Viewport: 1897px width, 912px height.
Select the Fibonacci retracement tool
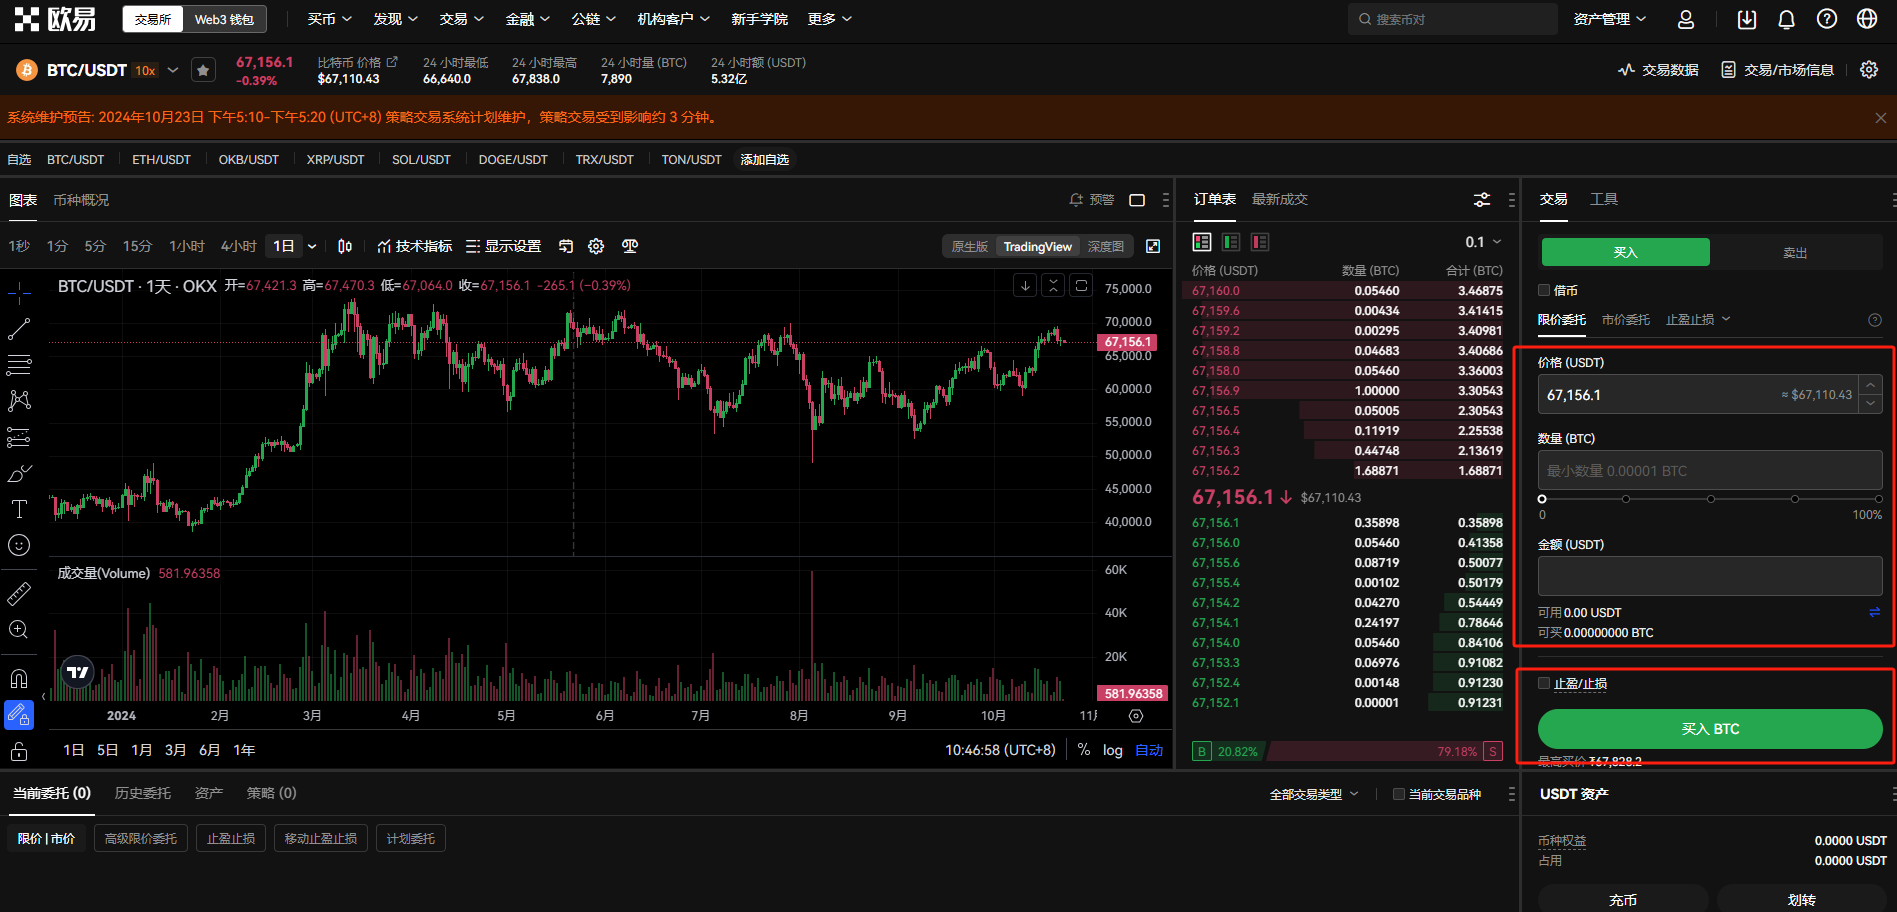click(x=19, y=365)
